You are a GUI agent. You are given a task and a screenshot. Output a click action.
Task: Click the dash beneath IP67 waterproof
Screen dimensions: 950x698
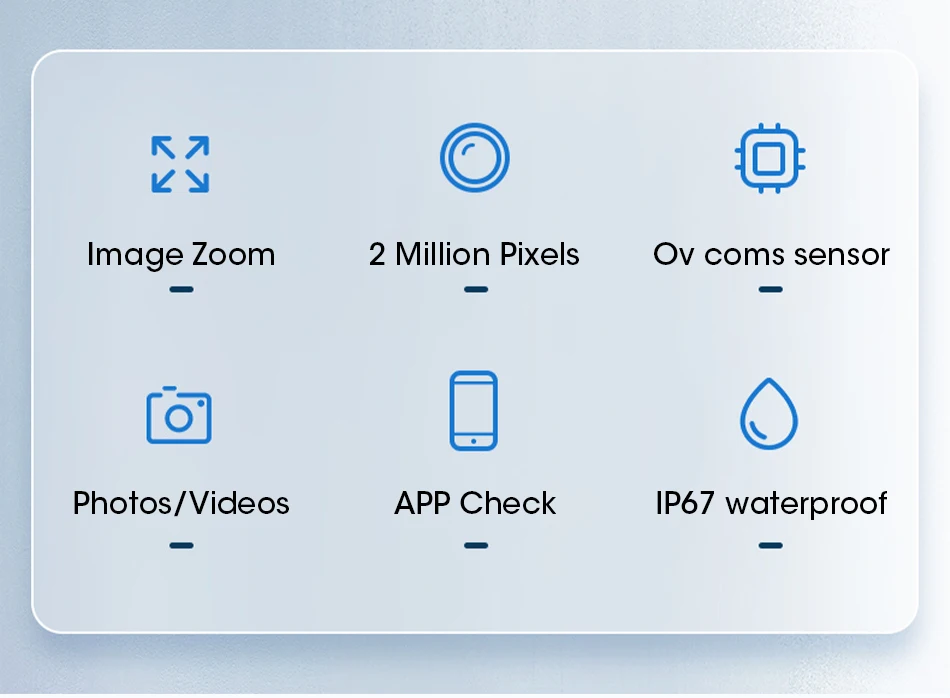pyautogui.click(x=771, y=546)
